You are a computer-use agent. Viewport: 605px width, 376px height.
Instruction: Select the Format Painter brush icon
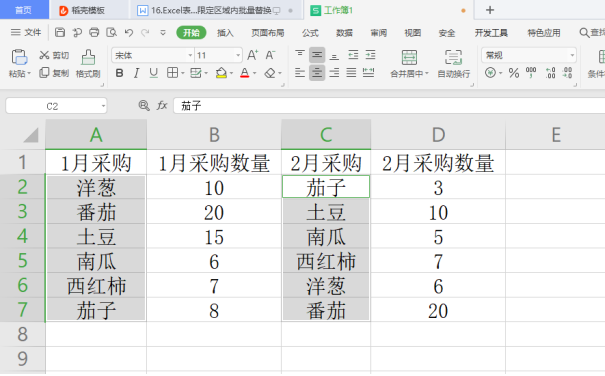pyautogui.click(x=88, y=57)
